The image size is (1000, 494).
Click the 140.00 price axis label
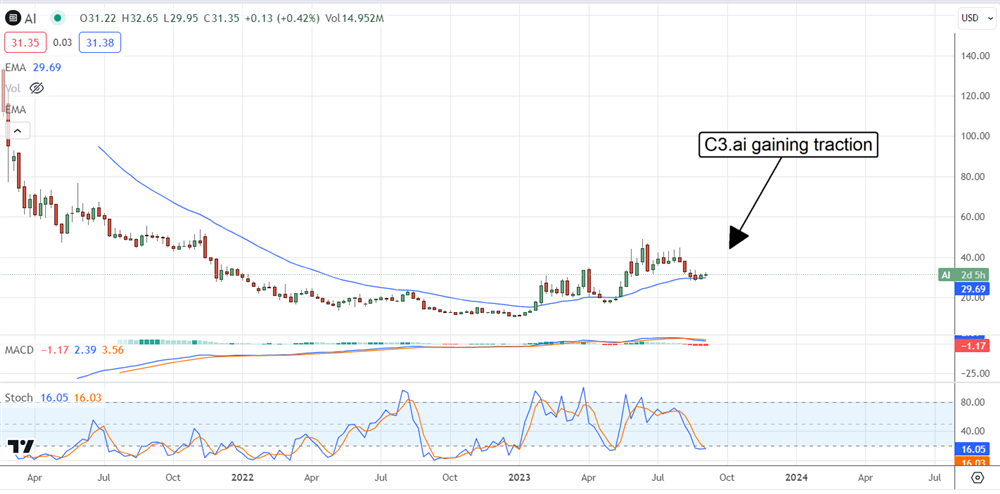(x=976, y=56)
